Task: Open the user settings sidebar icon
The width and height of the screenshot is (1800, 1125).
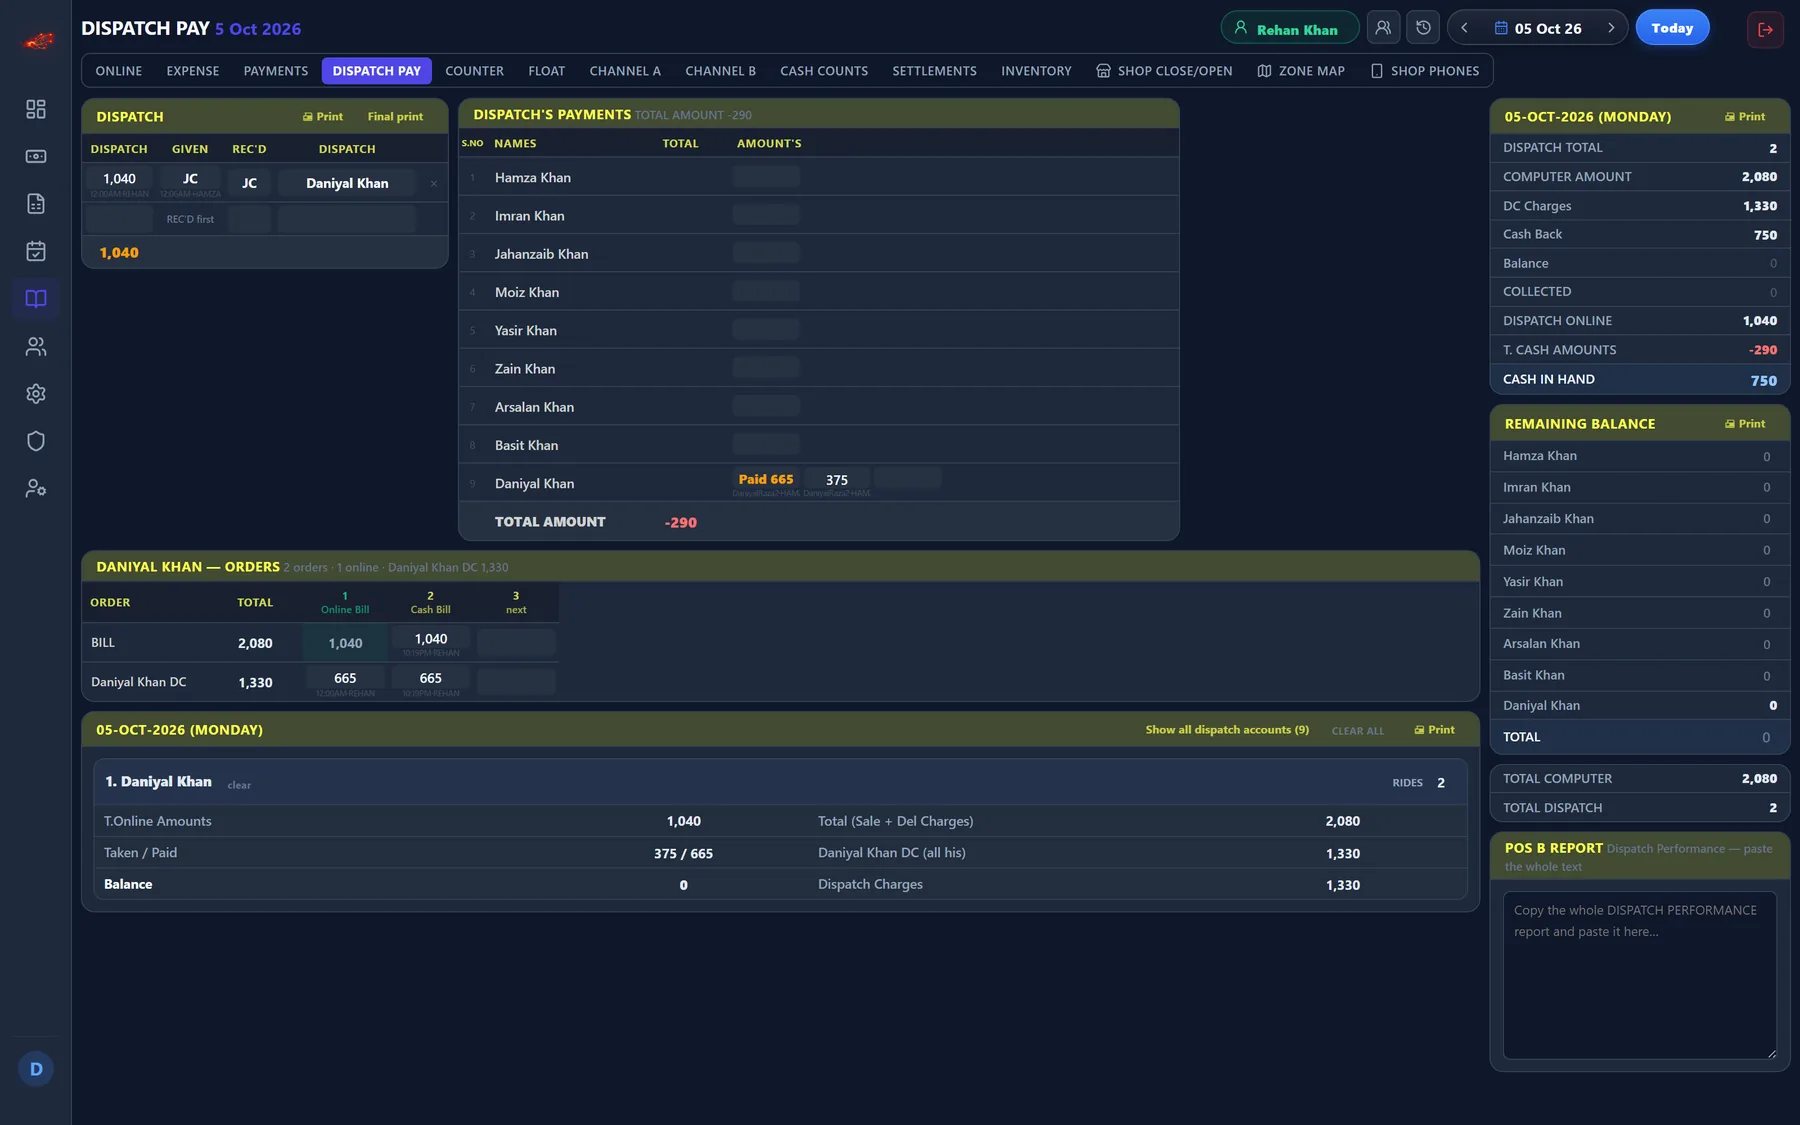Action: 36,489
